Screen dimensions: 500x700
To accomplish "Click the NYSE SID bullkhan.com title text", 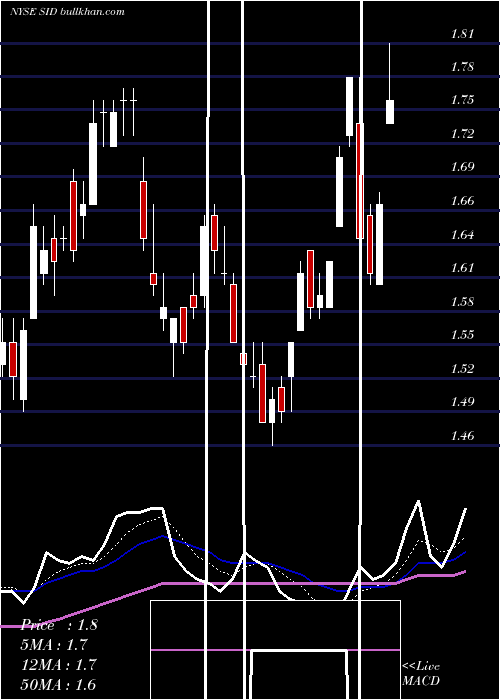I will coord(67,12).
